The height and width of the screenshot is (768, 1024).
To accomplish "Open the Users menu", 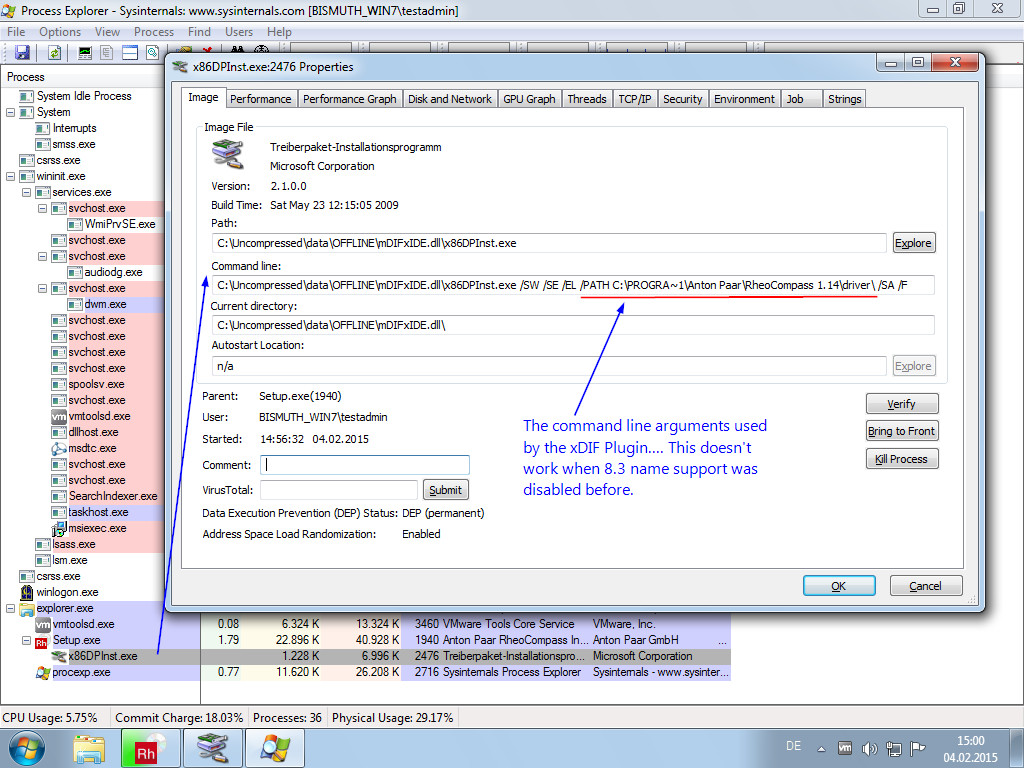I will 239,32.
